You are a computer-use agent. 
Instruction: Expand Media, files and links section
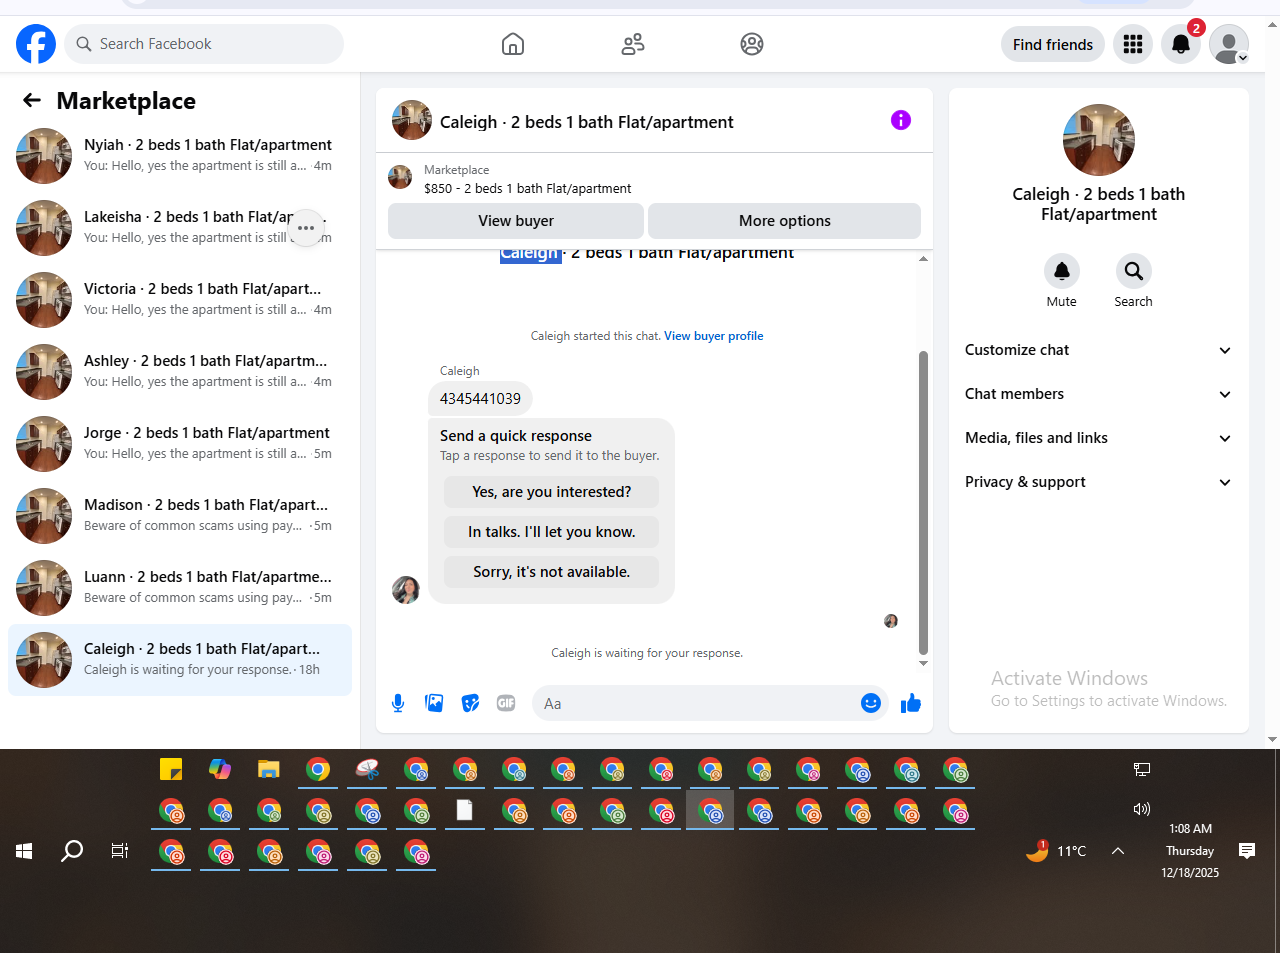[1098, 438]
